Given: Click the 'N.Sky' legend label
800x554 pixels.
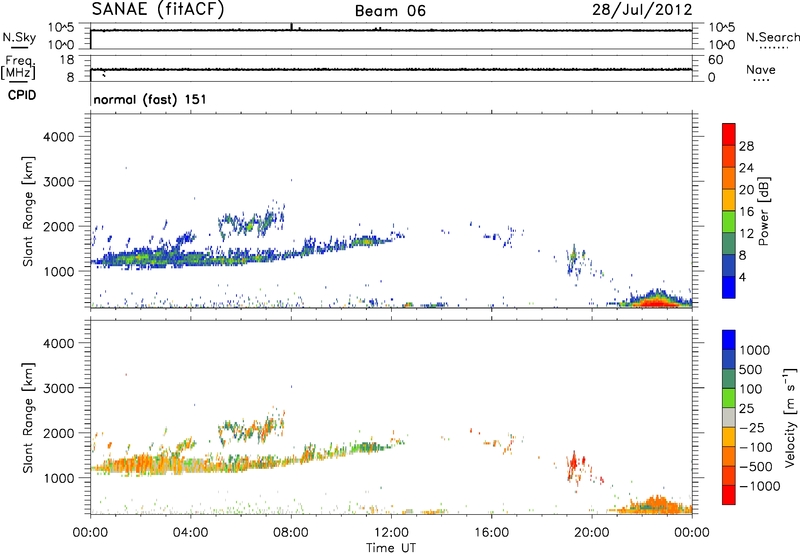Looking at the screenshot, I should pyautogui.click(x=19, y=37).
